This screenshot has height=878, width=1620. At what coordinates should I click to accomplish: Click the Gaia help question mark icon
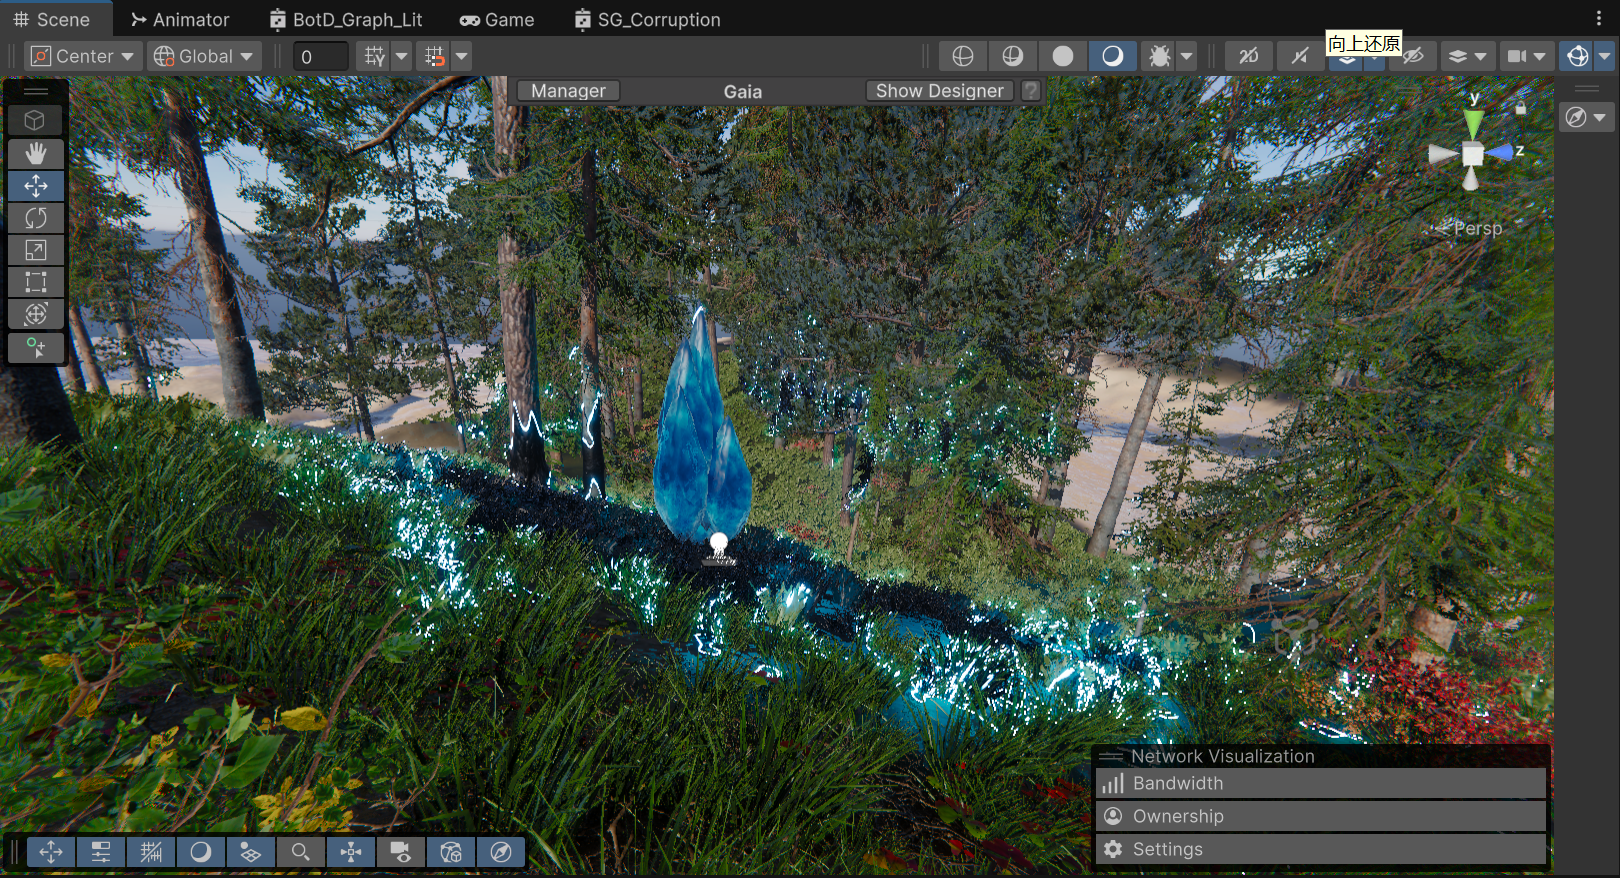tap(1031, 91)
